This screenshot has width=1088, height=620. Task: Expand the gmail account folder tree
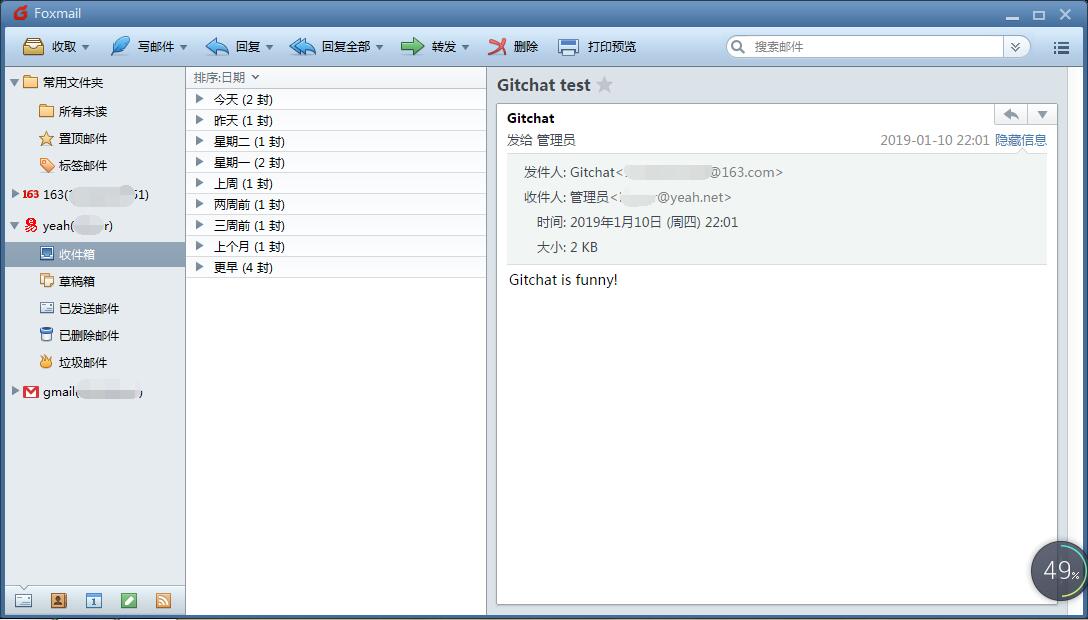(14, 393)
